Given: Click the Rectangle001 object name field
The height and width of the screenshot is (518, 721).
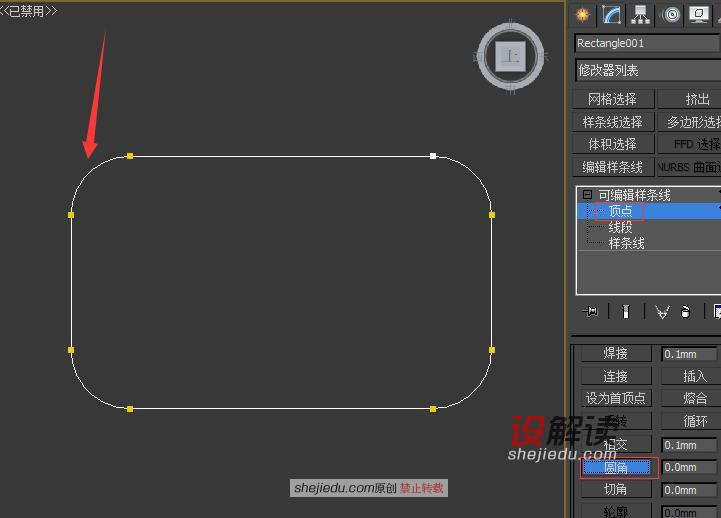Looking at the screenshot, I should [x=647, y=43].
